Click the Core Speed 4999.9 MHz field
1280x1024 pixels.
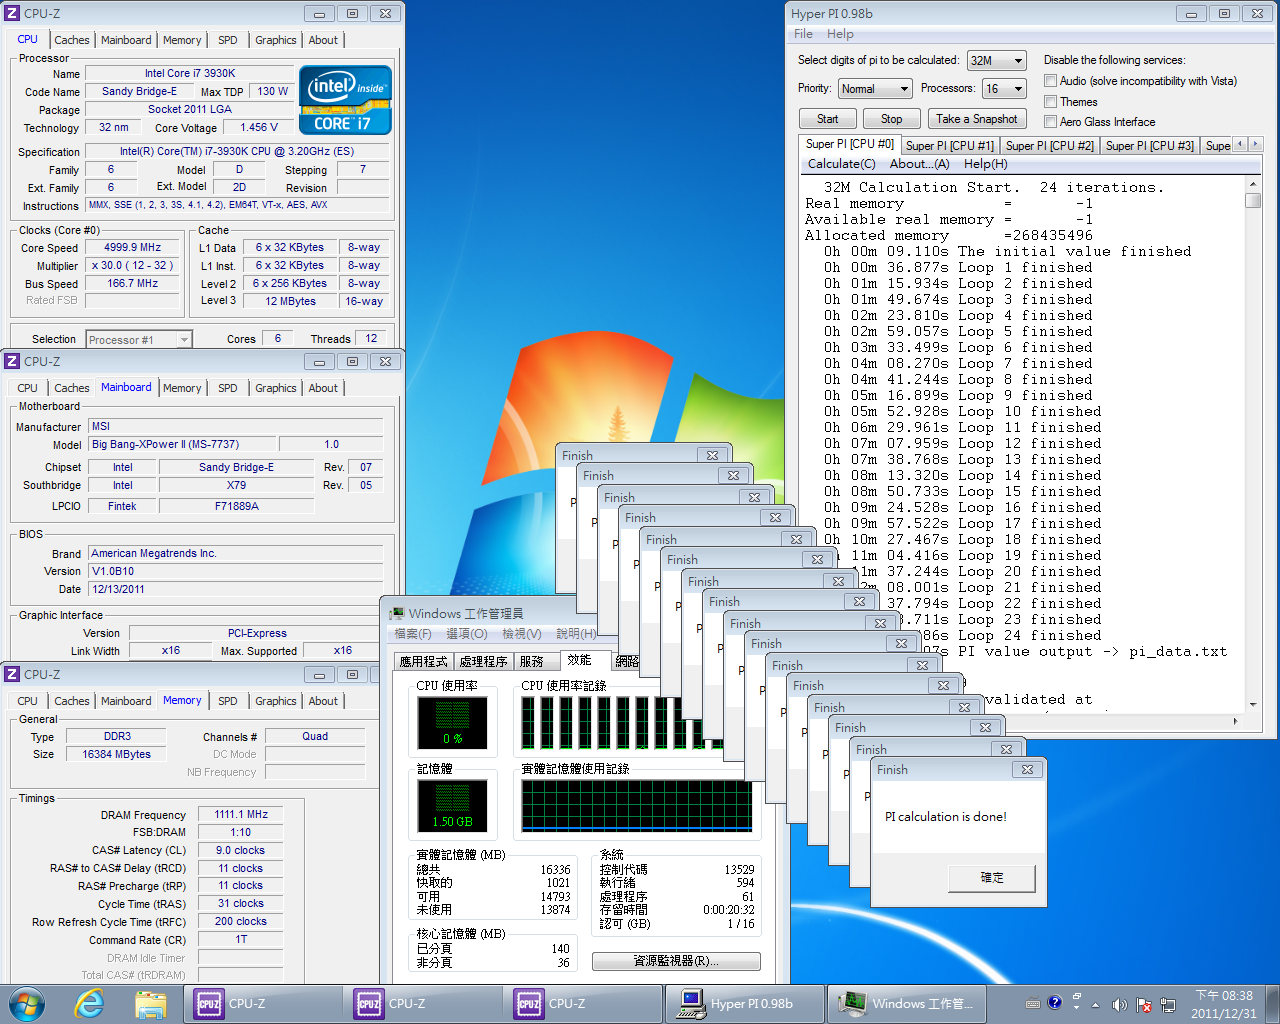pos(133,248)
